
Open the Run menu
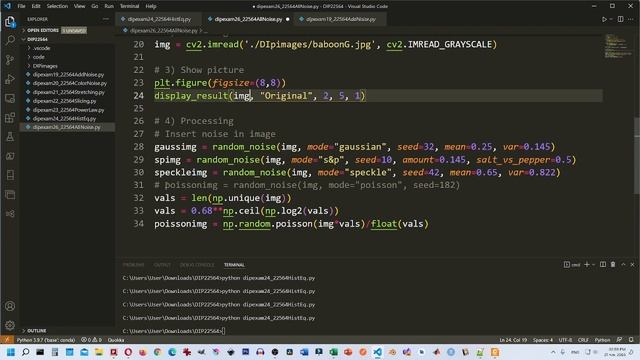109,6
